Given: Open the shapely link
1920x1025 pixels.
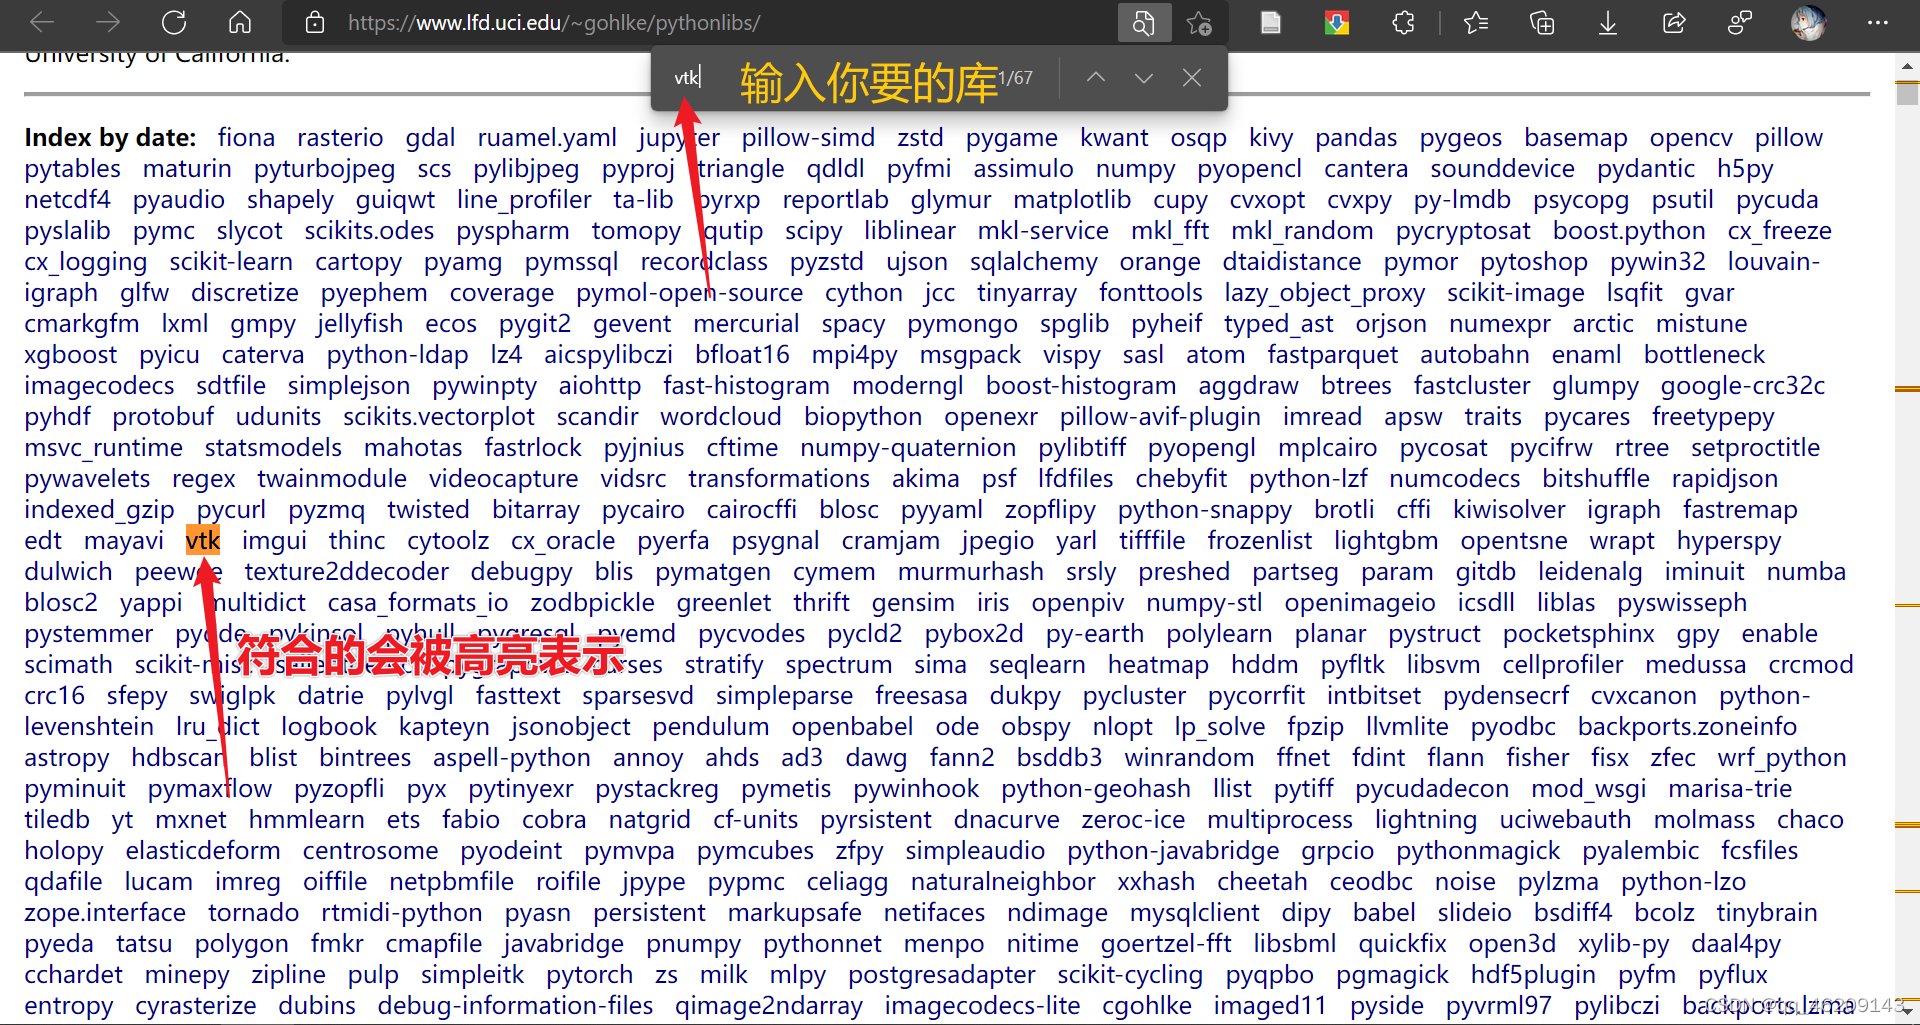Looking at the screenshot, I should coord(290,200).
